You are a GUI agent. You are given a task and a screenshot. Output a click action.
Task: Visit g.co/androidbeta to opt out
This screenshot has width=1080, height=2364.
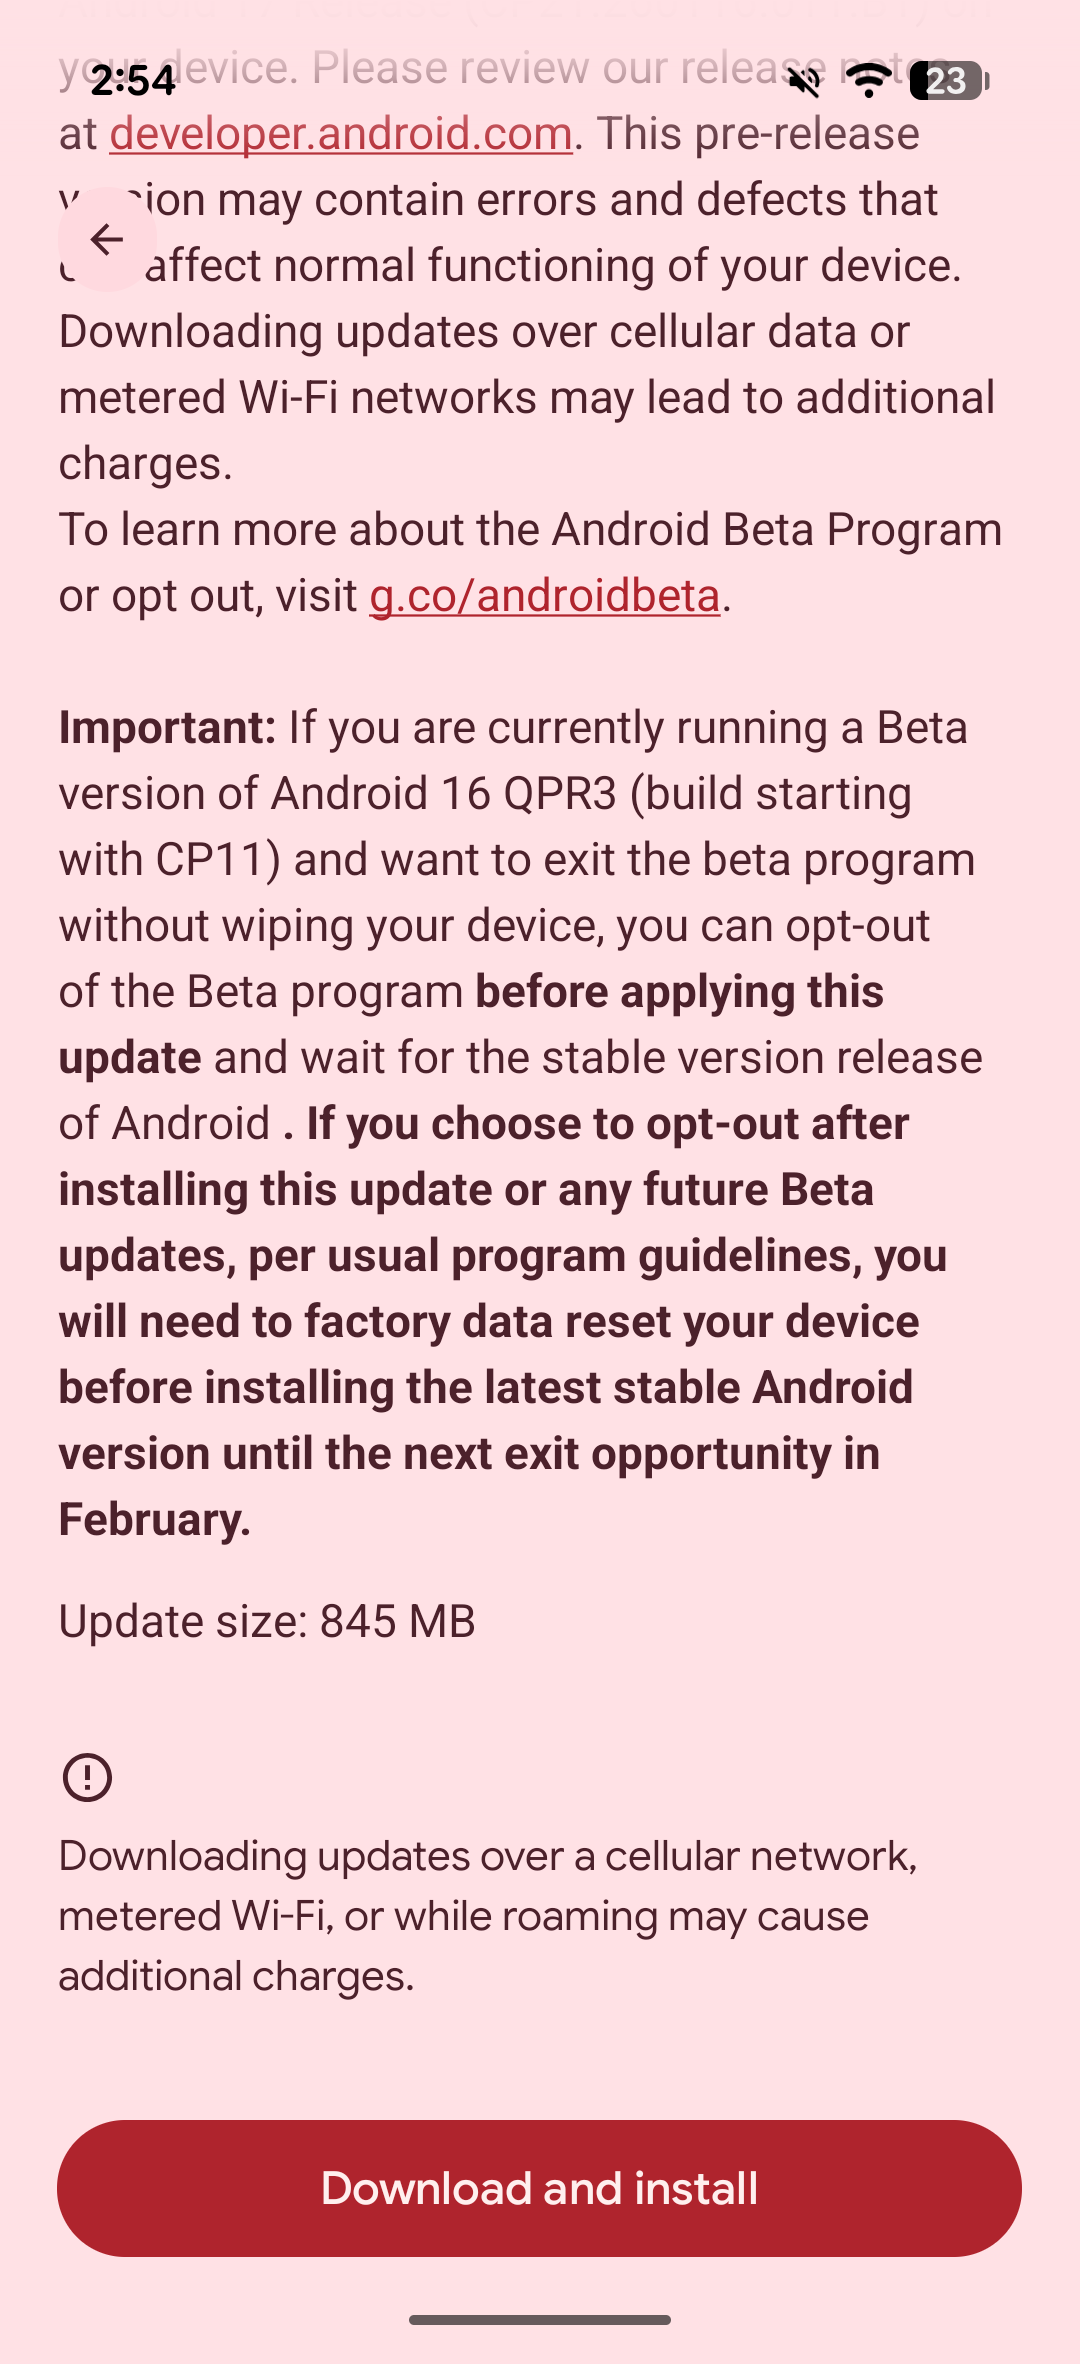544,596
